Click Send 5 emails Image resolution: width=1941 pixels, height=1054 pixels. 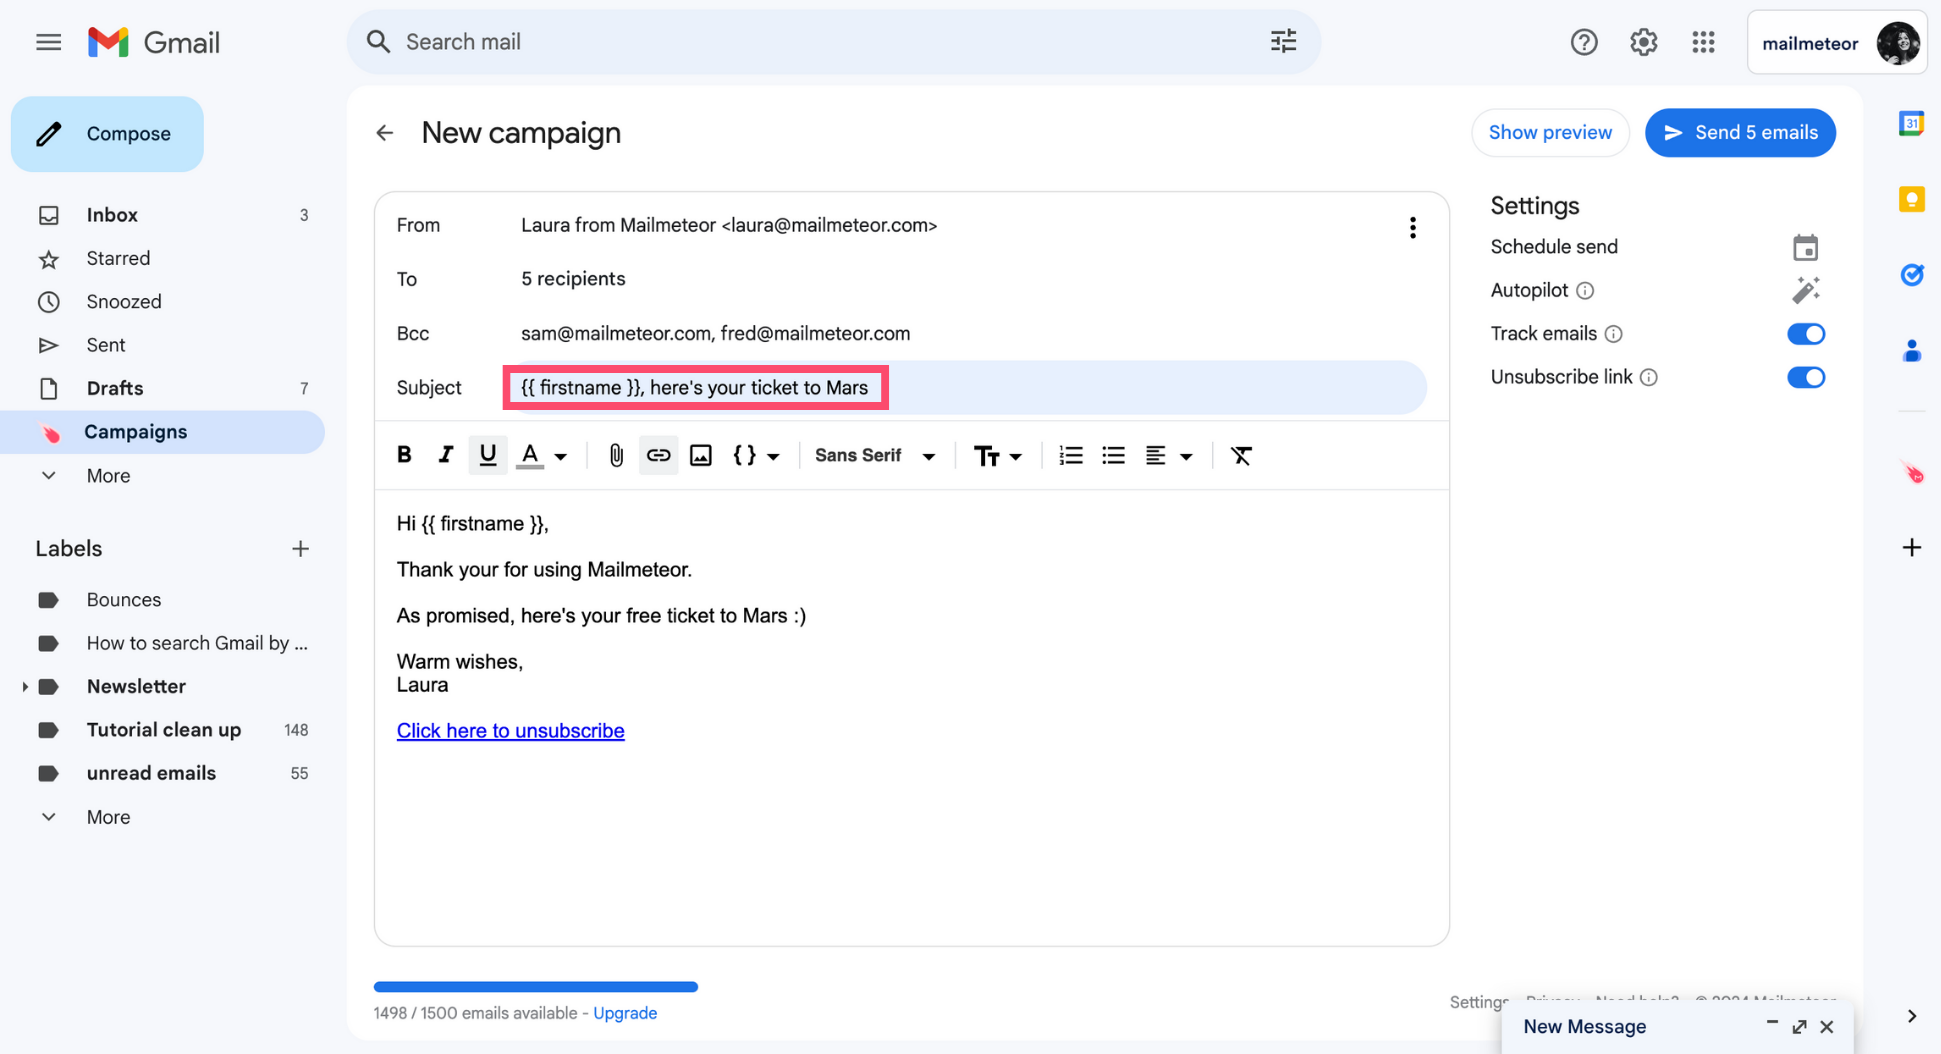(x=1739, y=133)
